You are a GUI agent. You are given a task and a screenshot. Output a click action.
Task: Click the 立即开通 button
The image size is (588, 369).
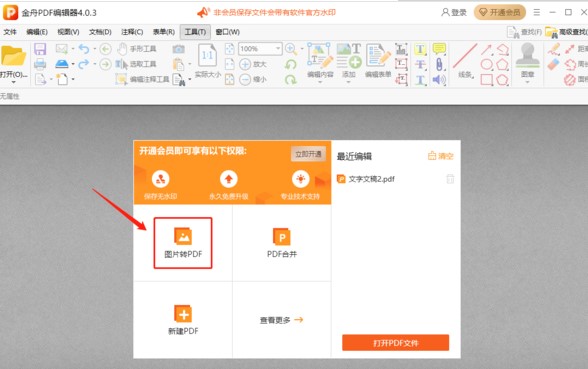308,154
